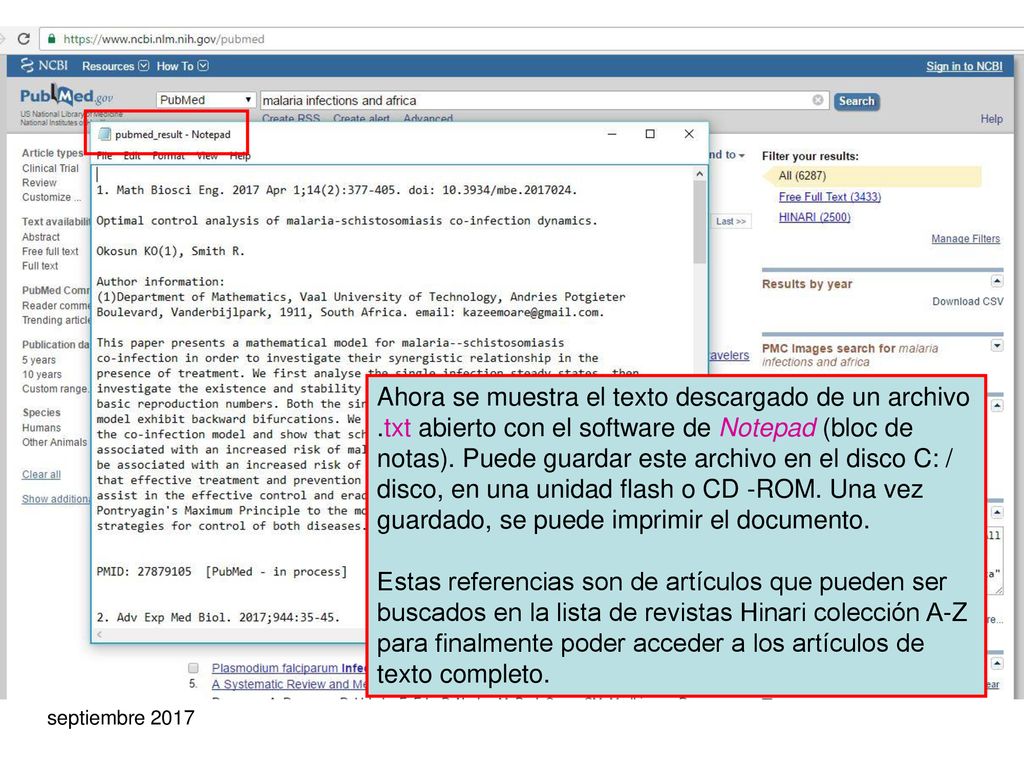Image resolution: width=1024 pixels, height=768 pixels.
Task: Open the Format menu in Notepad
Action: 168,156
